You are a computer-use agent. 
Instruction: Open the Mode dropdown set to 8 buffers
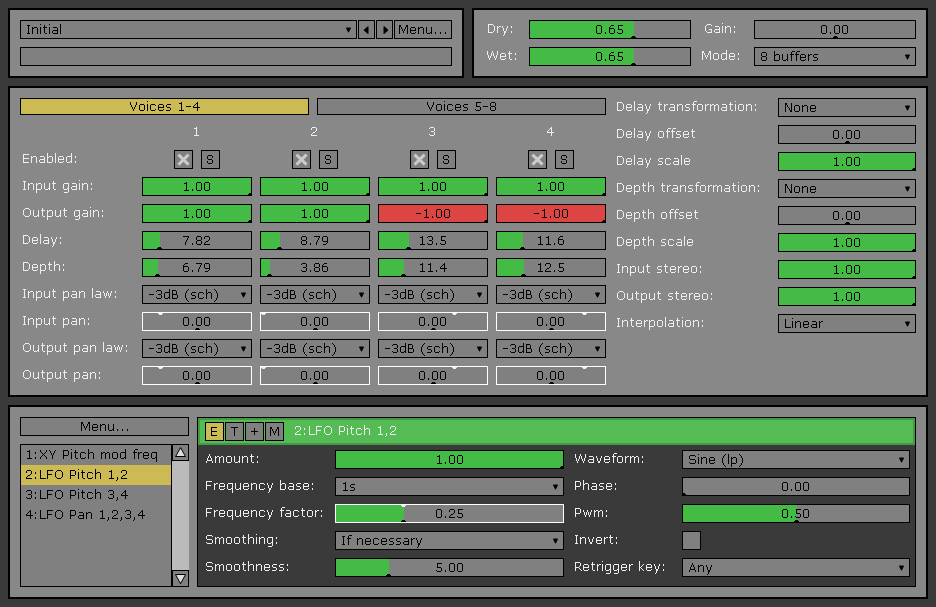coord(834,57)
